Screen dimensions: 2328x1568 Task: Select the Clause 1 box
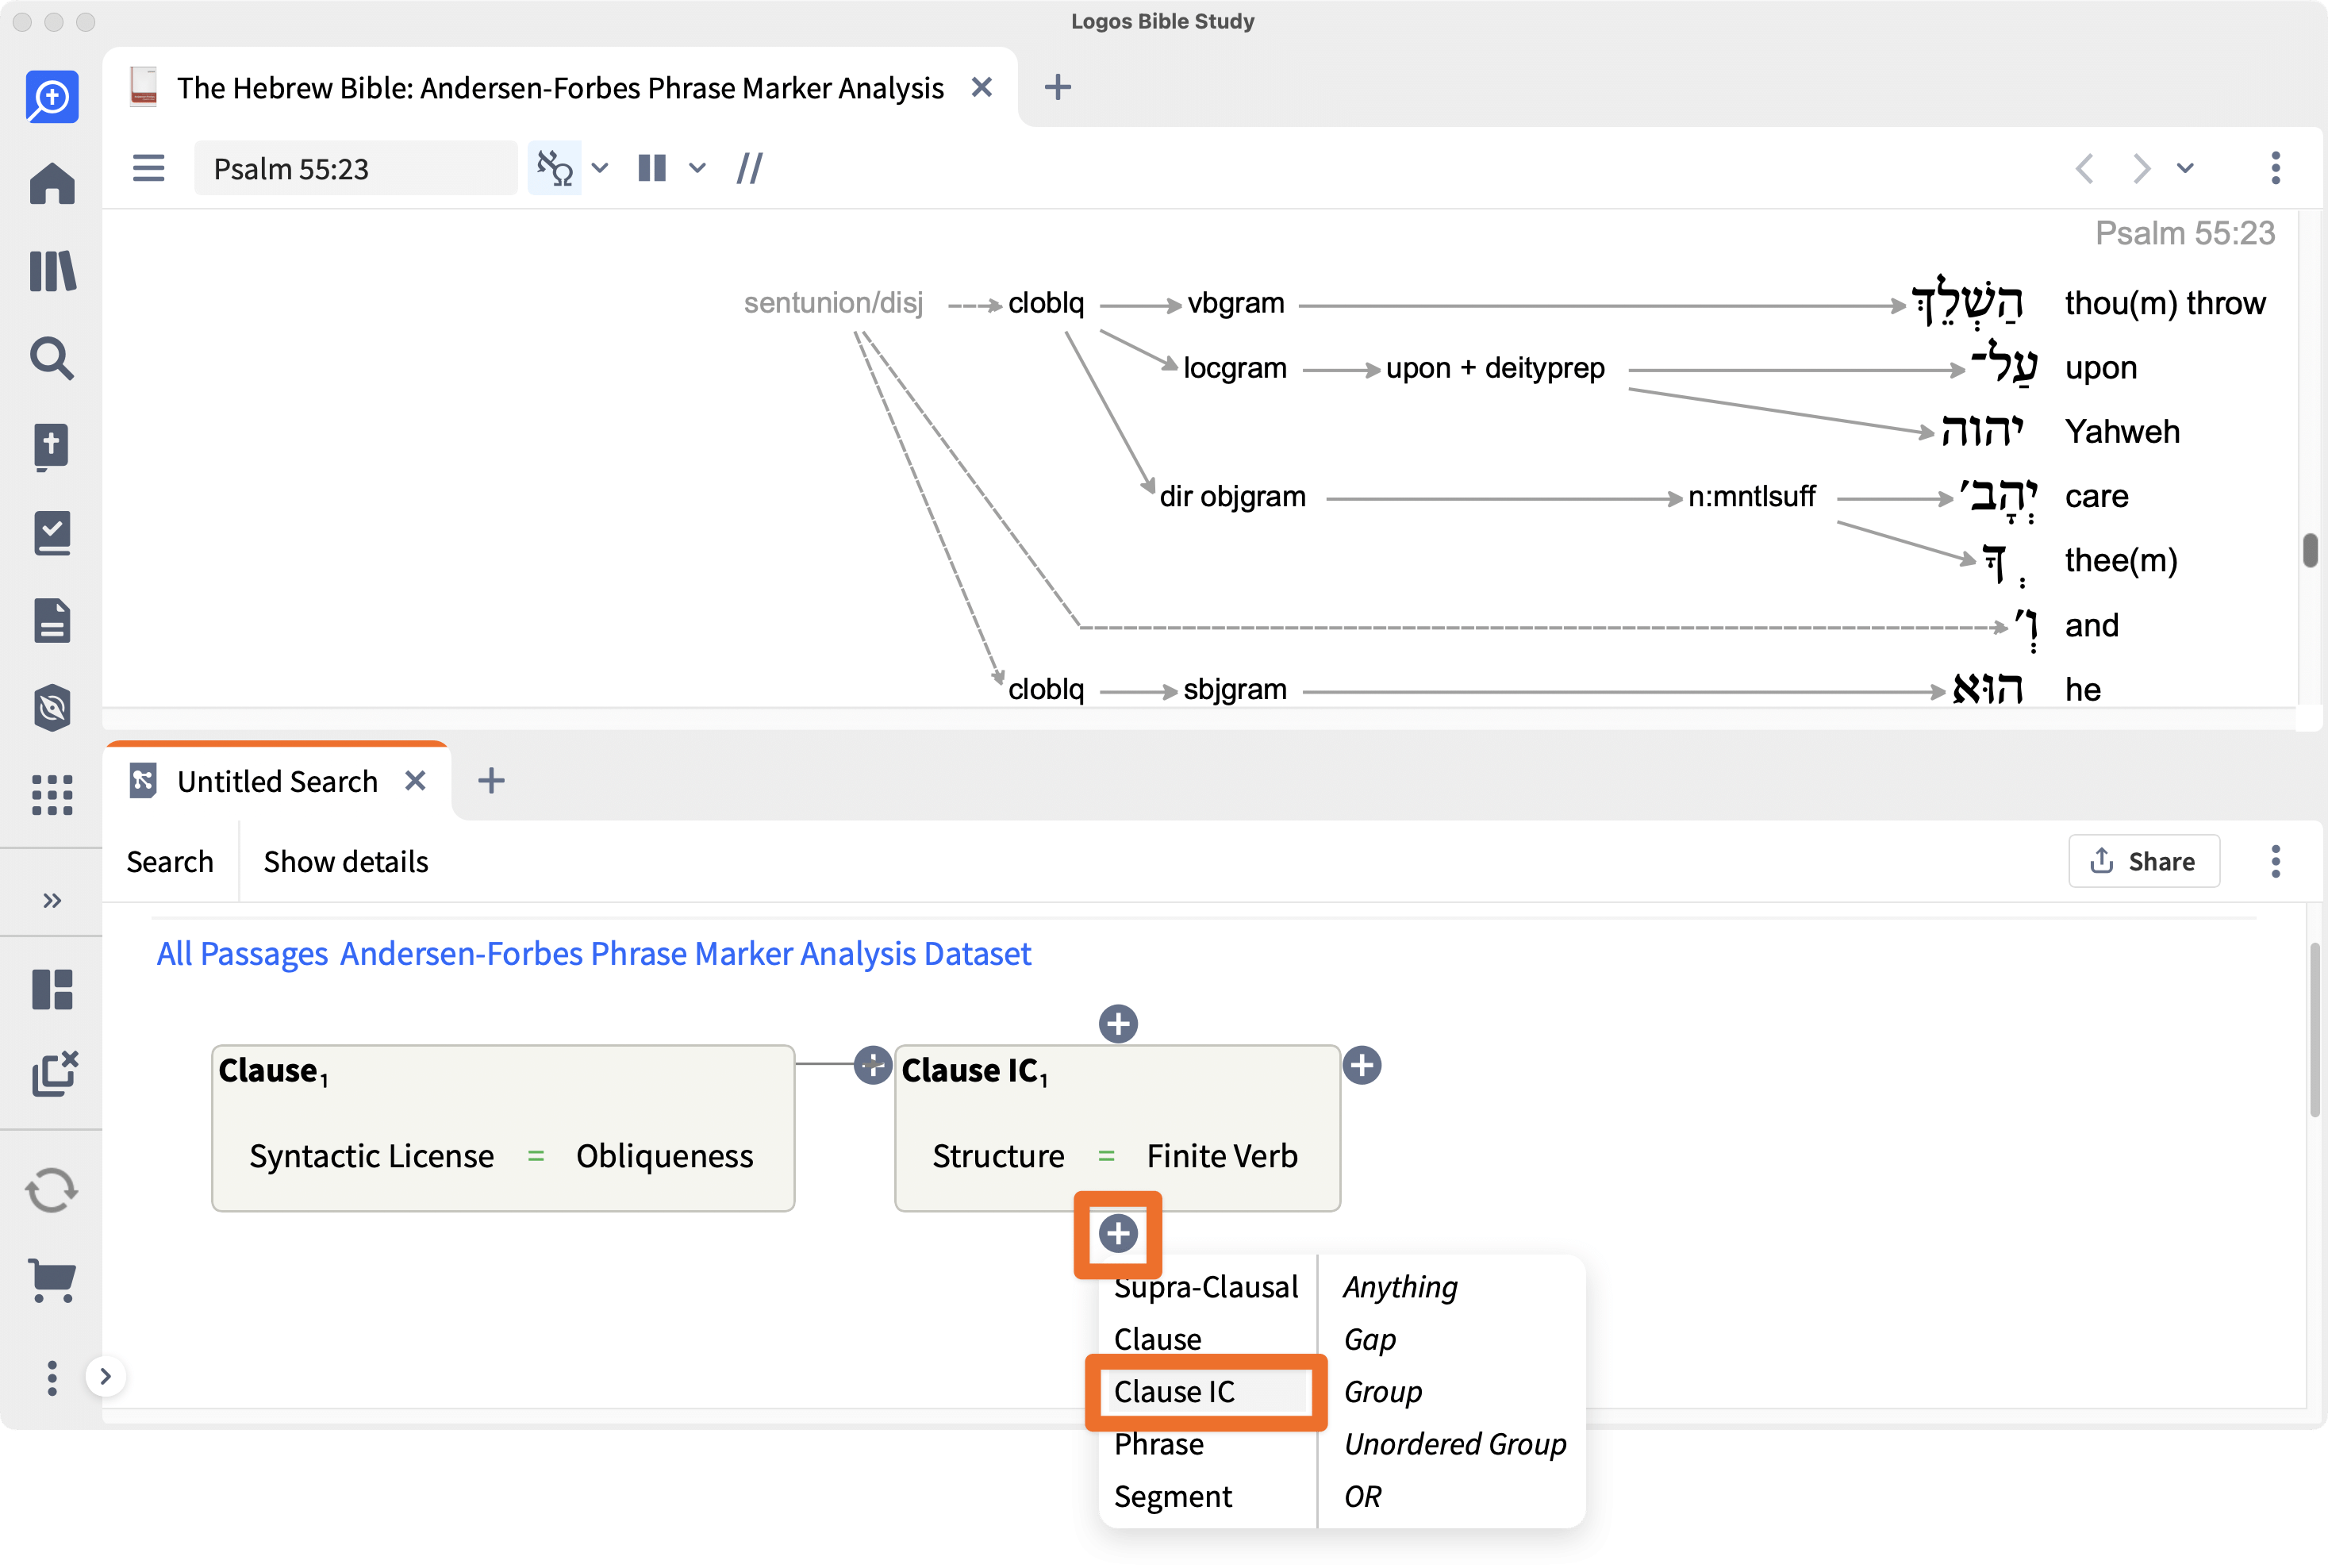coord(503,1129)
